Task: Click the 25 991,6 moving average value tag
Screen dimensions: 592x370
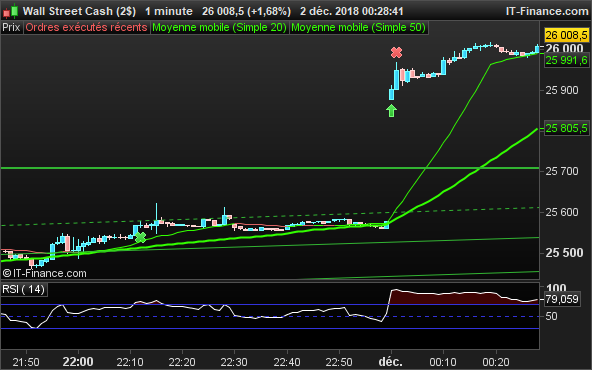Action: tap(566, 60)
